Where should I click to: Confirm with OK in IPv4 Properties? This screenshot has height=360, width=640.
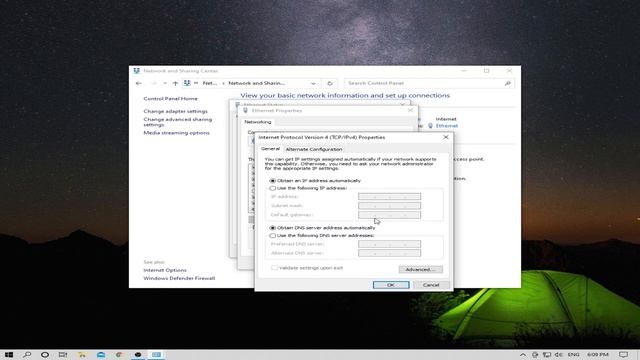click(x=391, y=285)
